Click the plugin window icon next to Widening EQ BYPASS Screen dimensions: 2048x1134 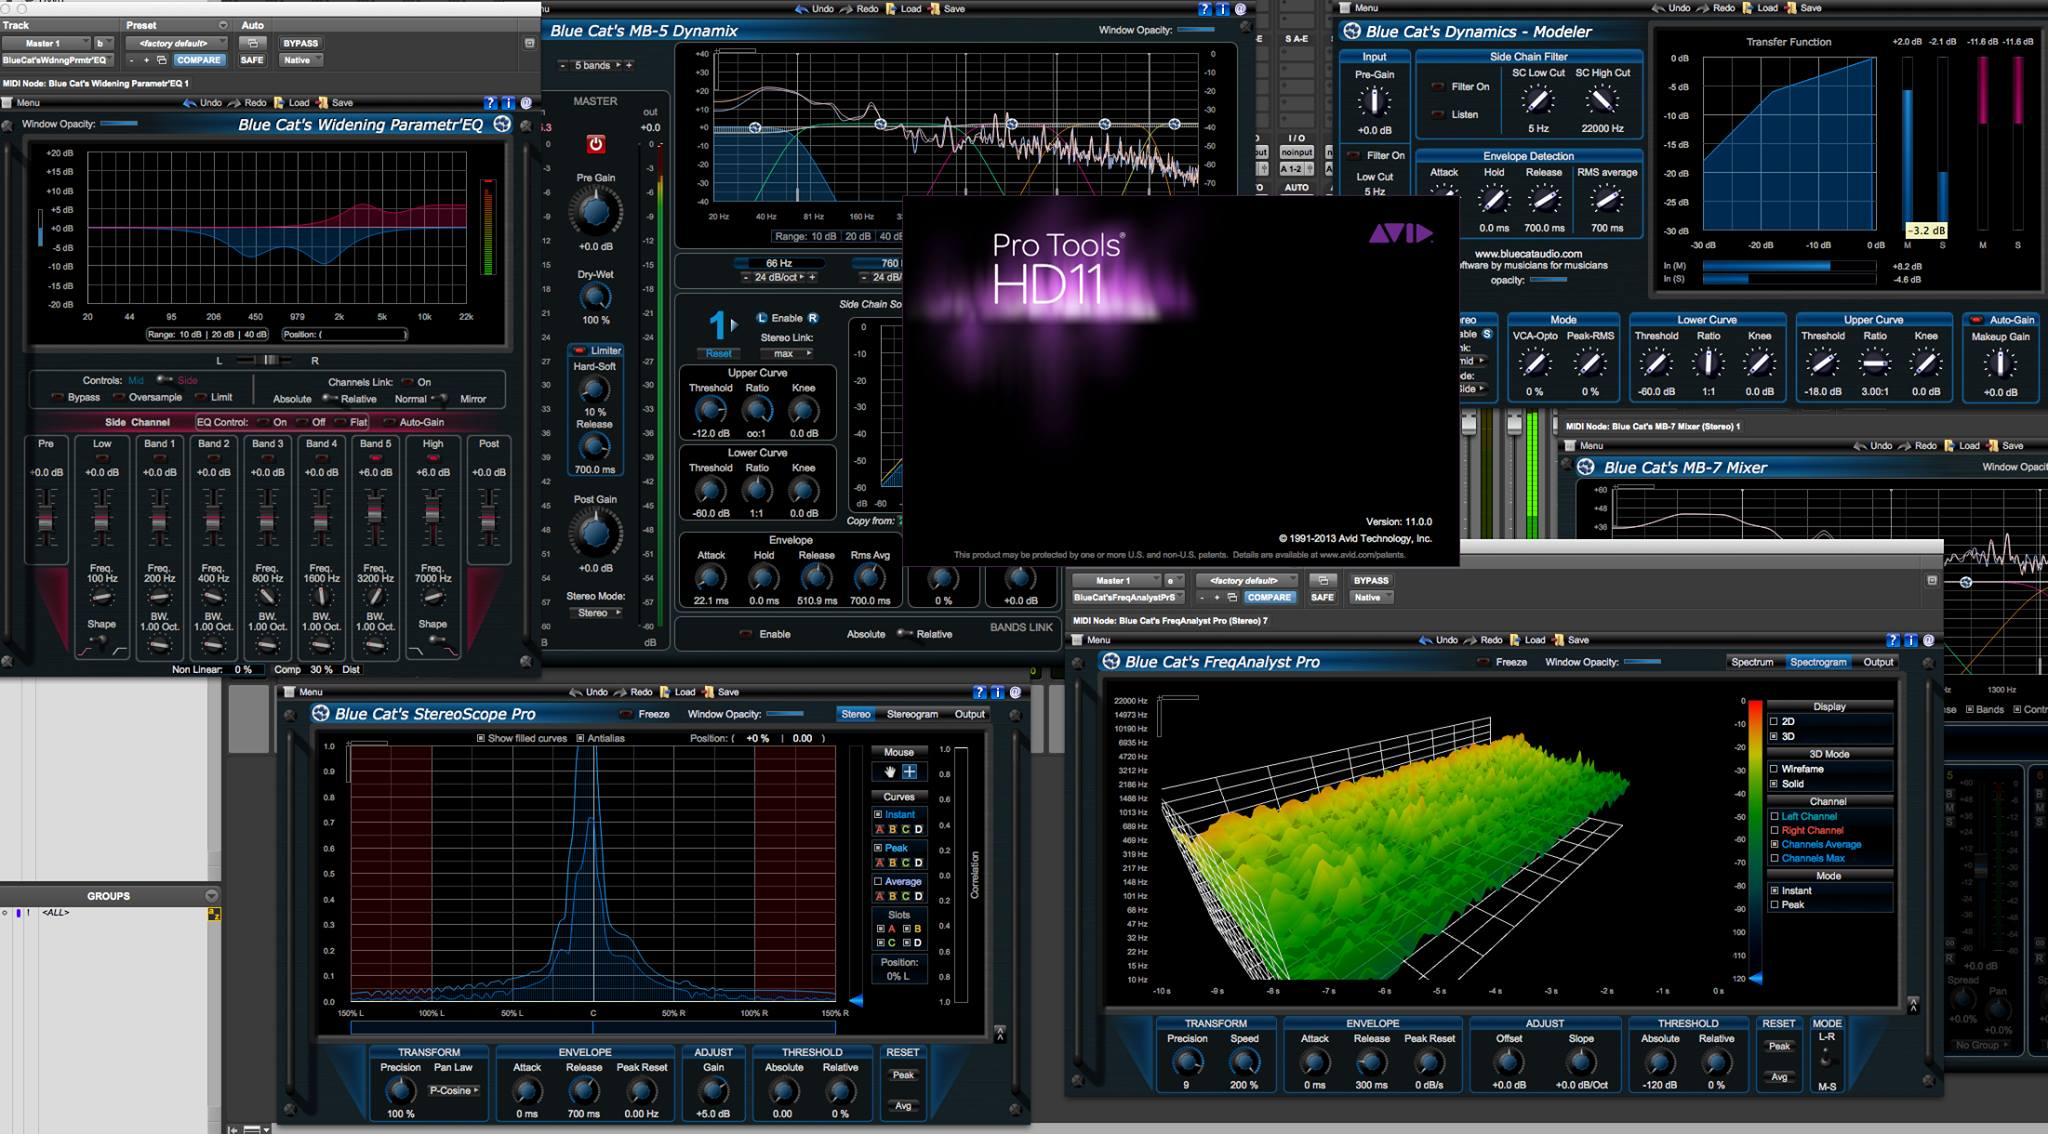pos(253,43)
